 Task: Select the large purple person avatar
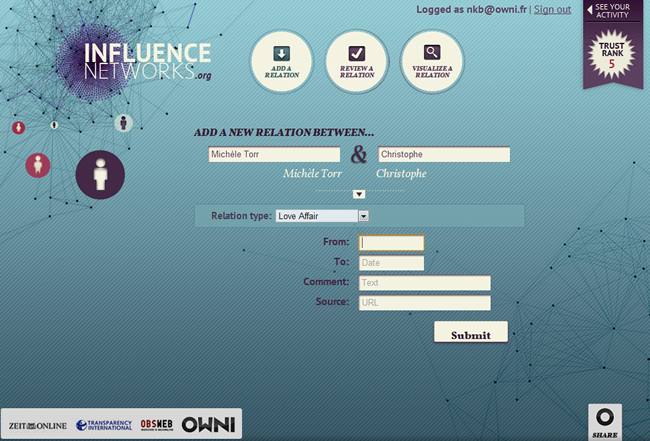pos(100,175)
